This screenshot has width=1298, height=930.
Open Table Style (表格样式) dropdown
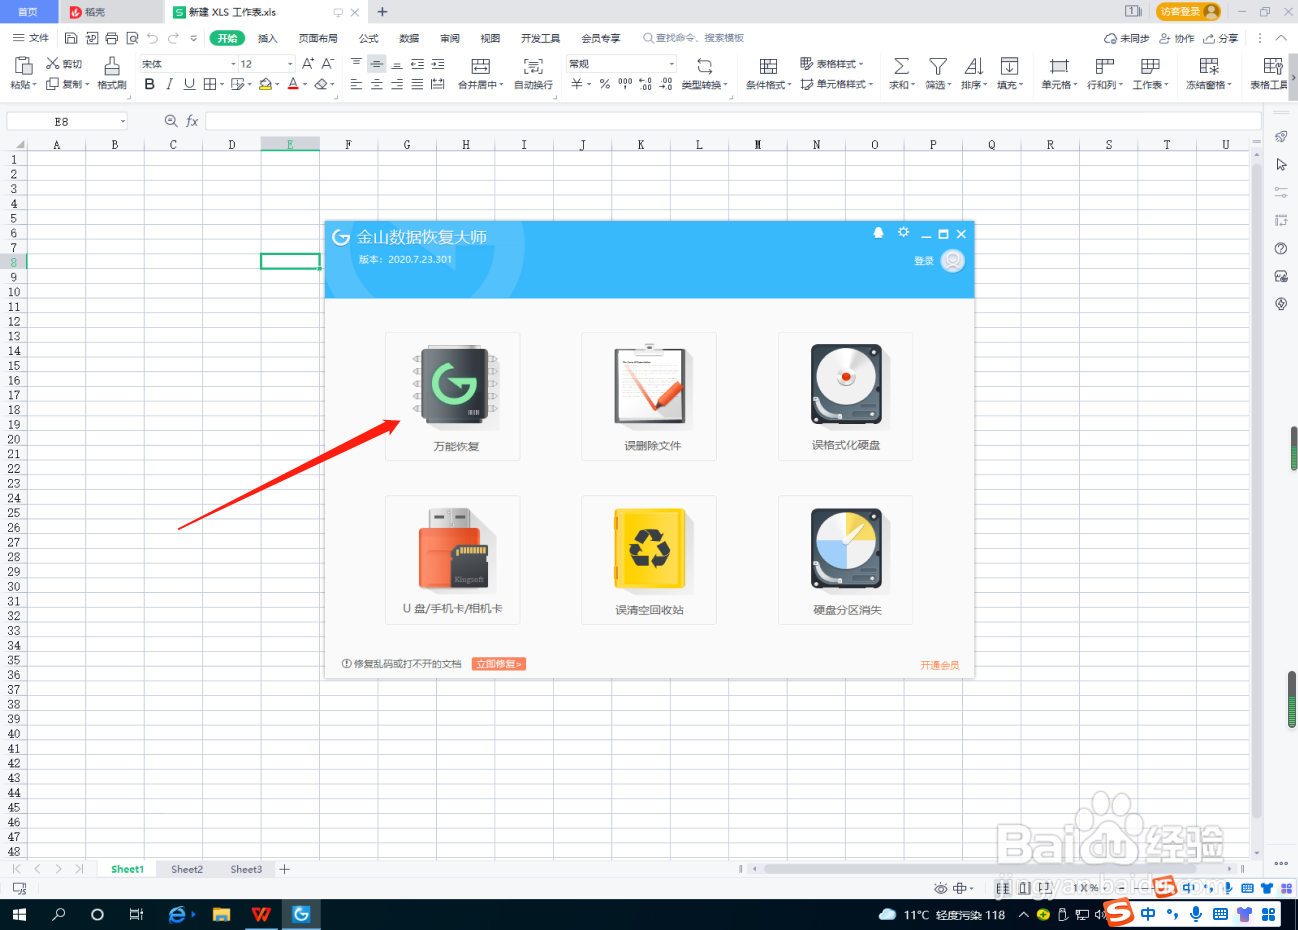832,64
